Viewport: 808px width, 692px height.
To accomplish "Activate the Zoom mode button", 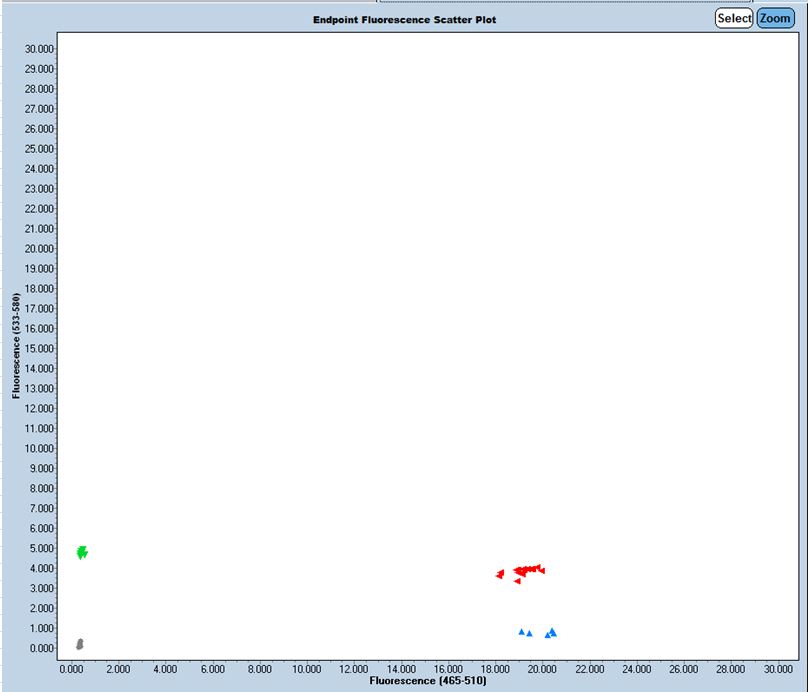I will coord(775,18).
